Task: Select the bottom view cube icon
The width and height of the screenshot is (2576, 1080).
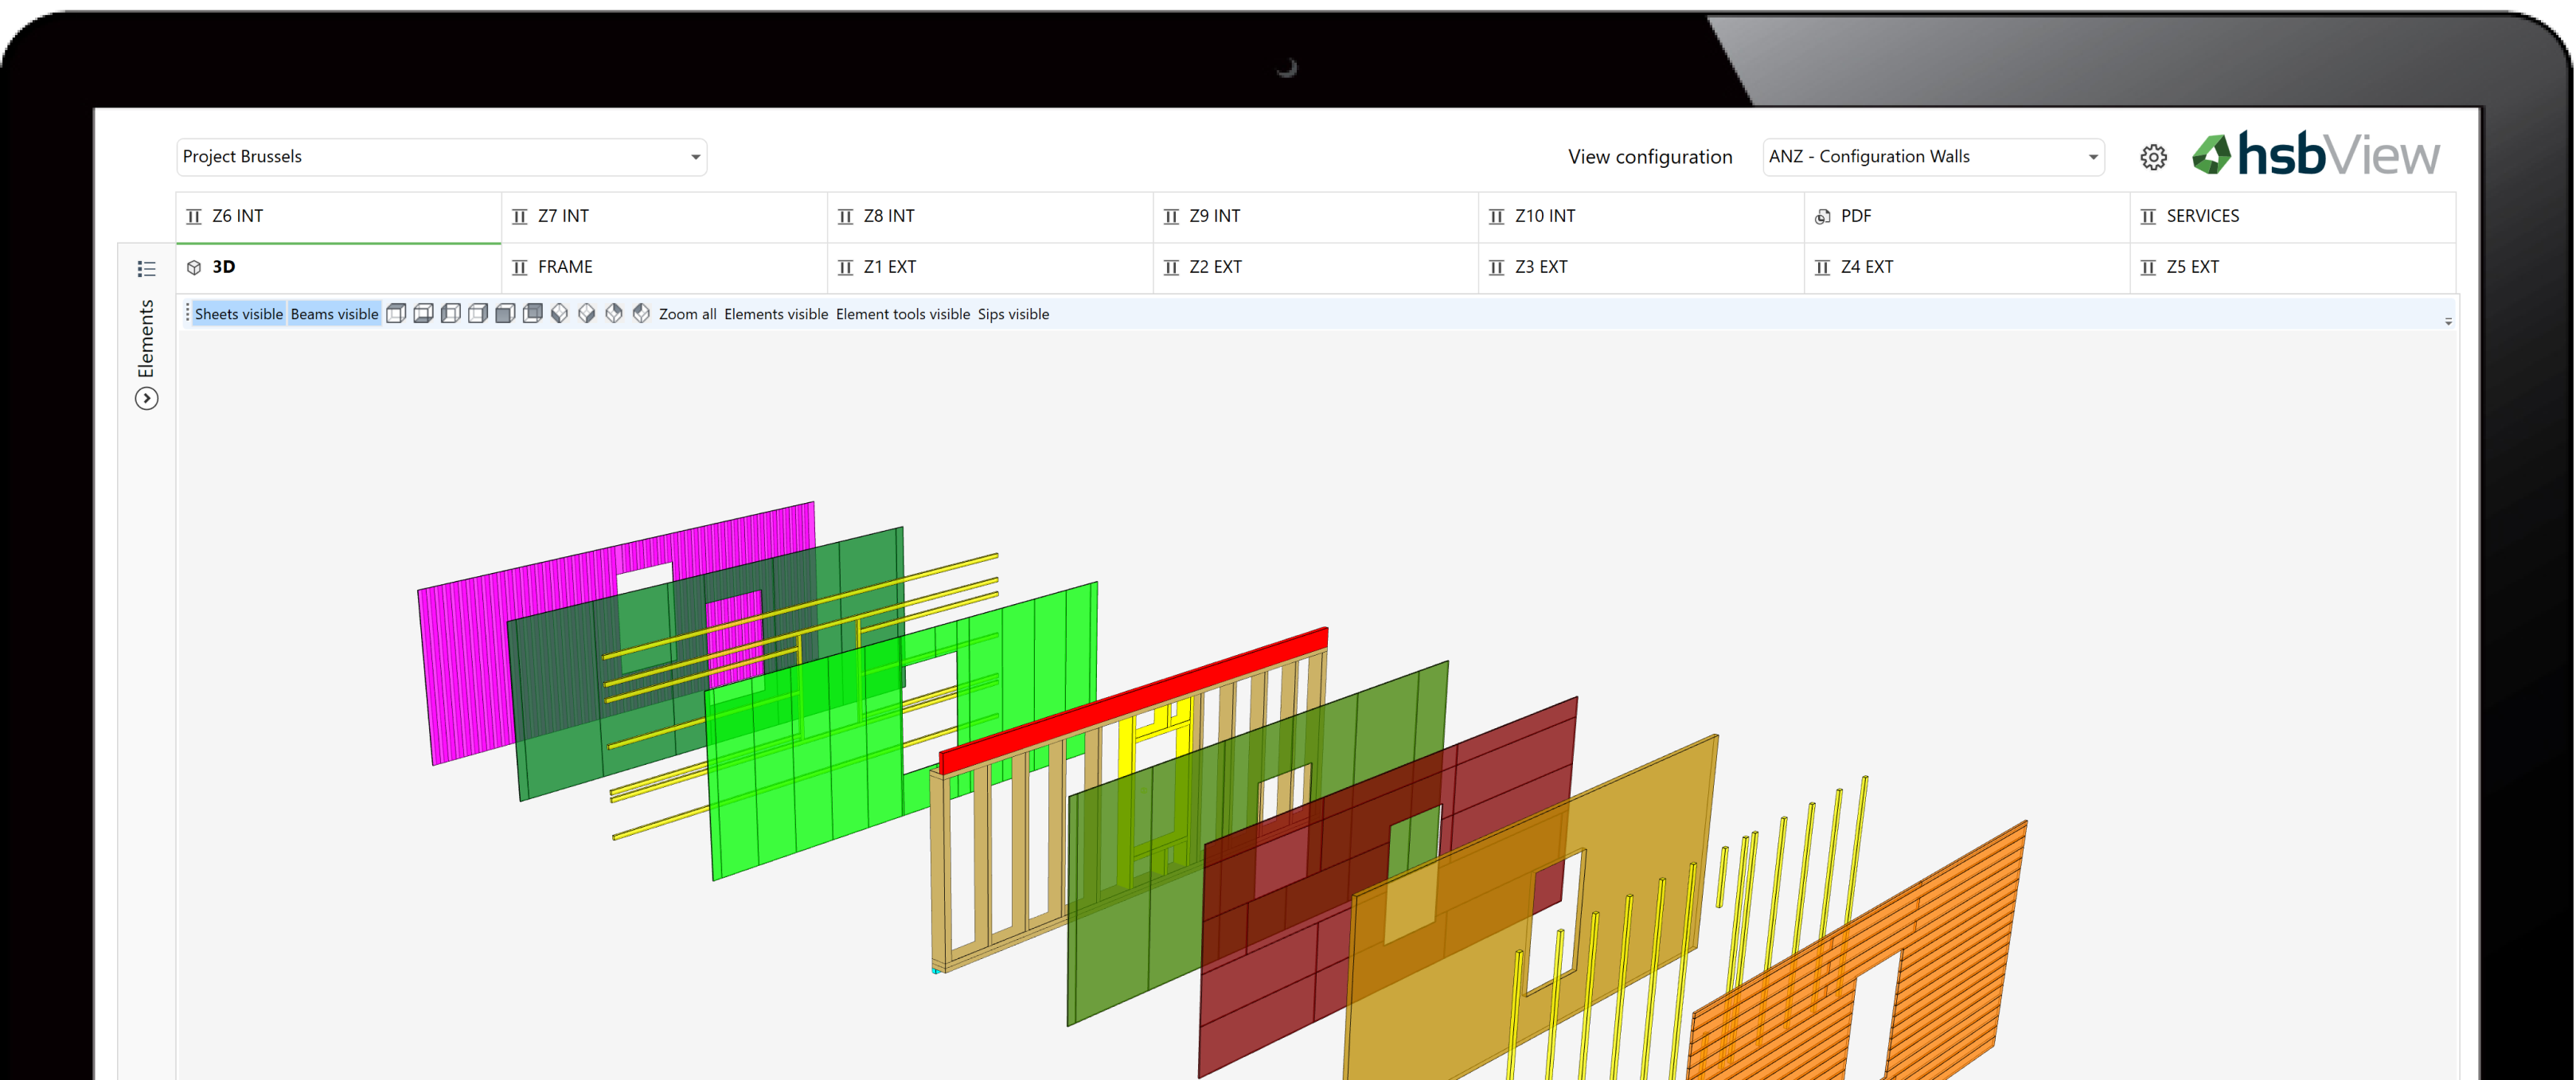Action: point(423,314)
